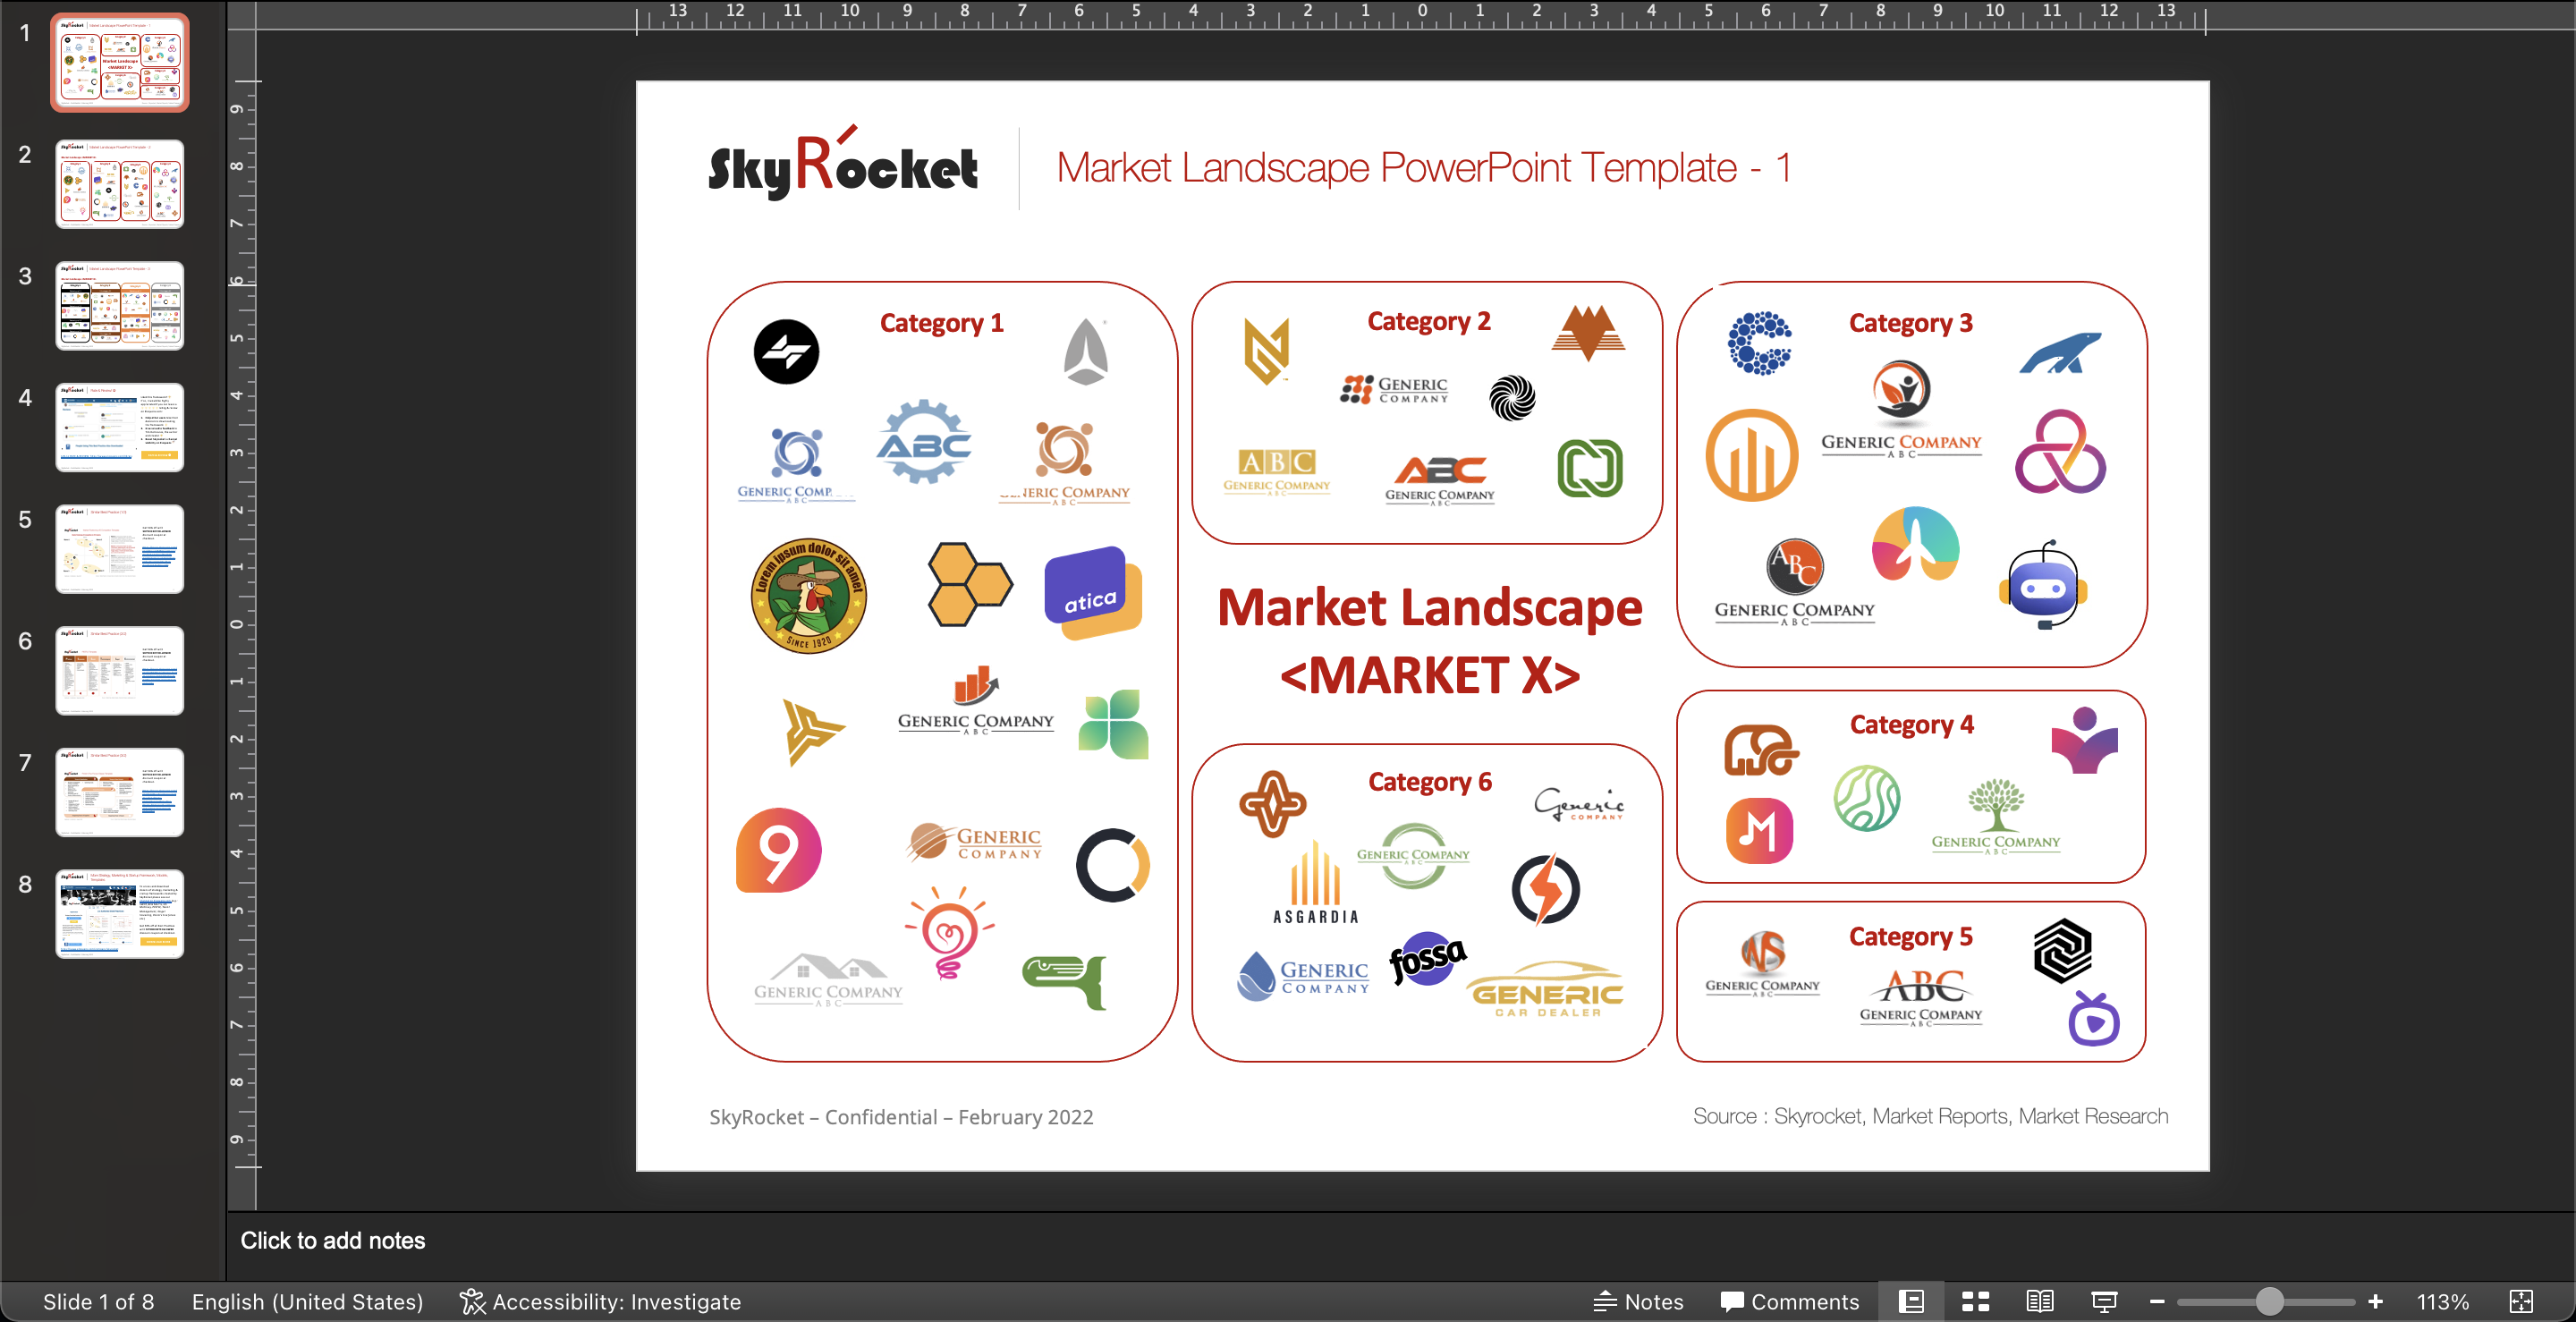The width and height of the screenshot is (2576, 1322).
Task: Select the pink M app logo
Action: (1759, 830)
